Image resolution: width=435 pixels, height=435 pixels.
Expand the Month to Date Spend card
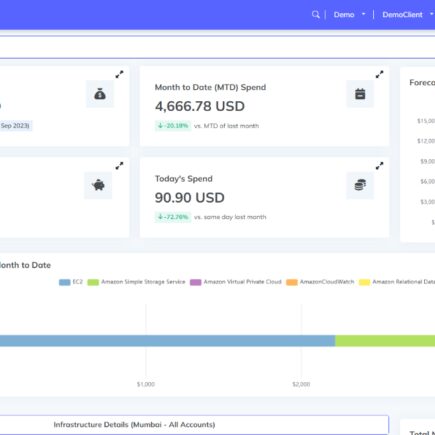379,74
